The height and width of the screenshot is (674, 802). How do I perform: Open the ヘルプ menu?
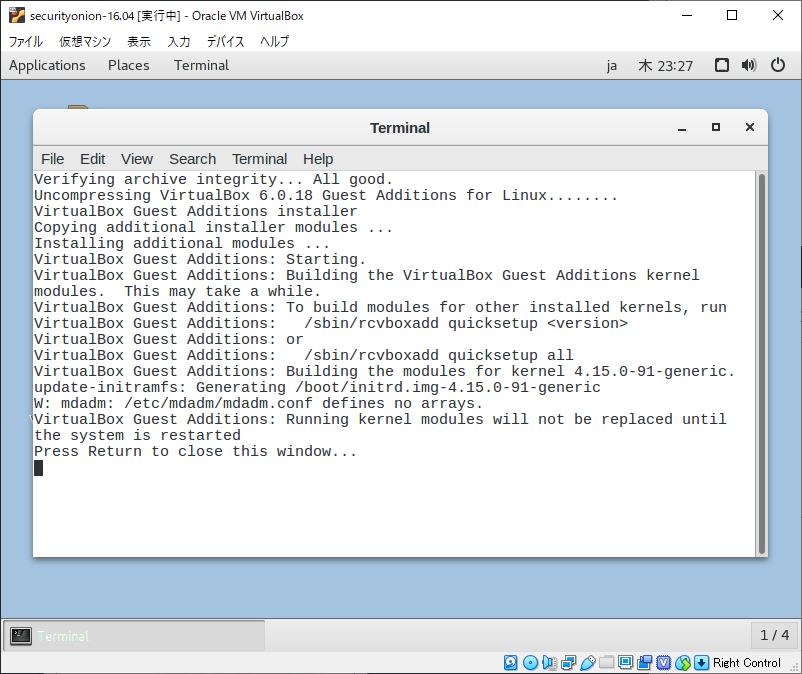coord(275,41)
